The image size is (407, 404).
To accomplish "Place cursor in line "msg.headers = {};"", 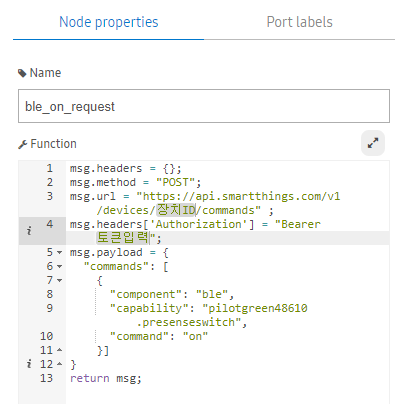I will (125, 168).
